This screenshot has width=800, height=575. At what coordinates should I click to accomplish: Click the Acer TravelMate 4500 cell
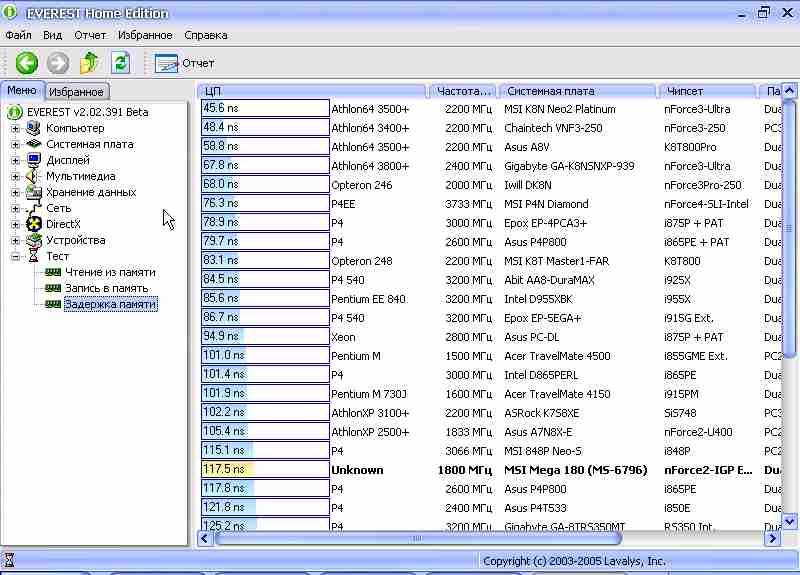(557, 356)
